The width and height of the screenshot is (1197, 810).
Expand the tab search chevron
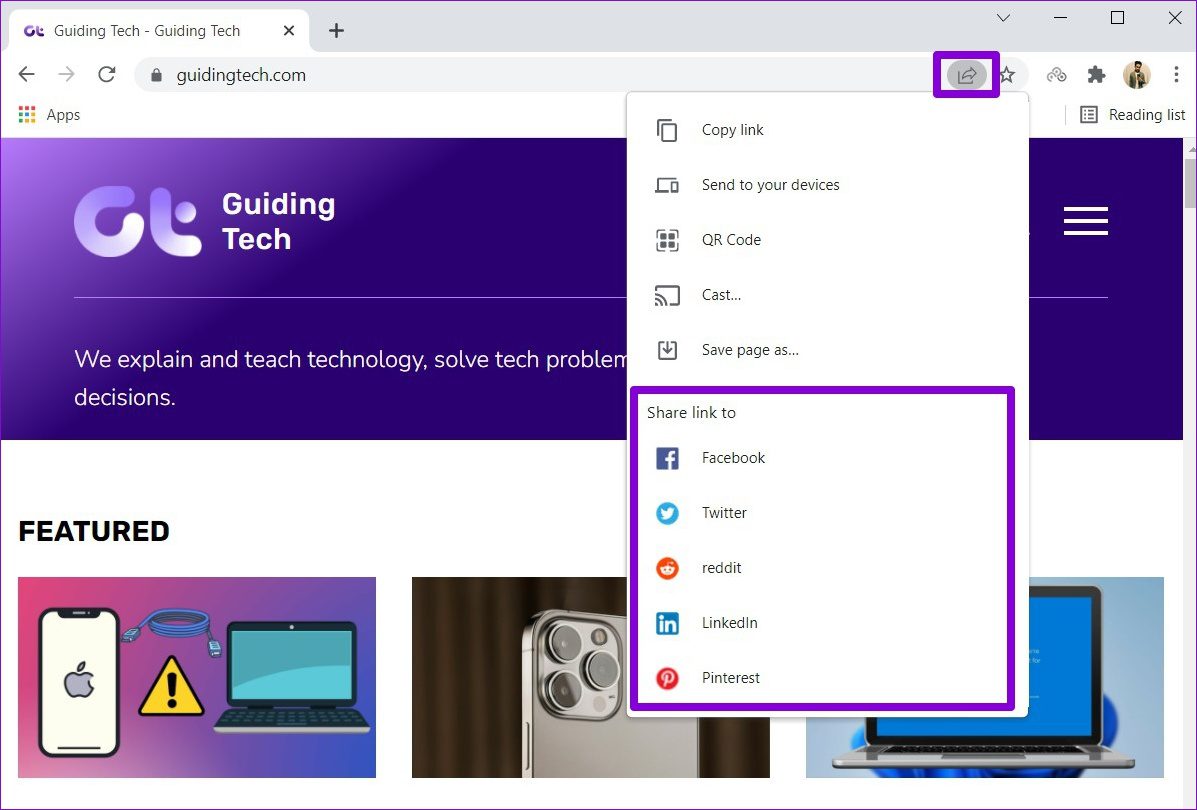pyautogui.click(x=1004, y=18)
